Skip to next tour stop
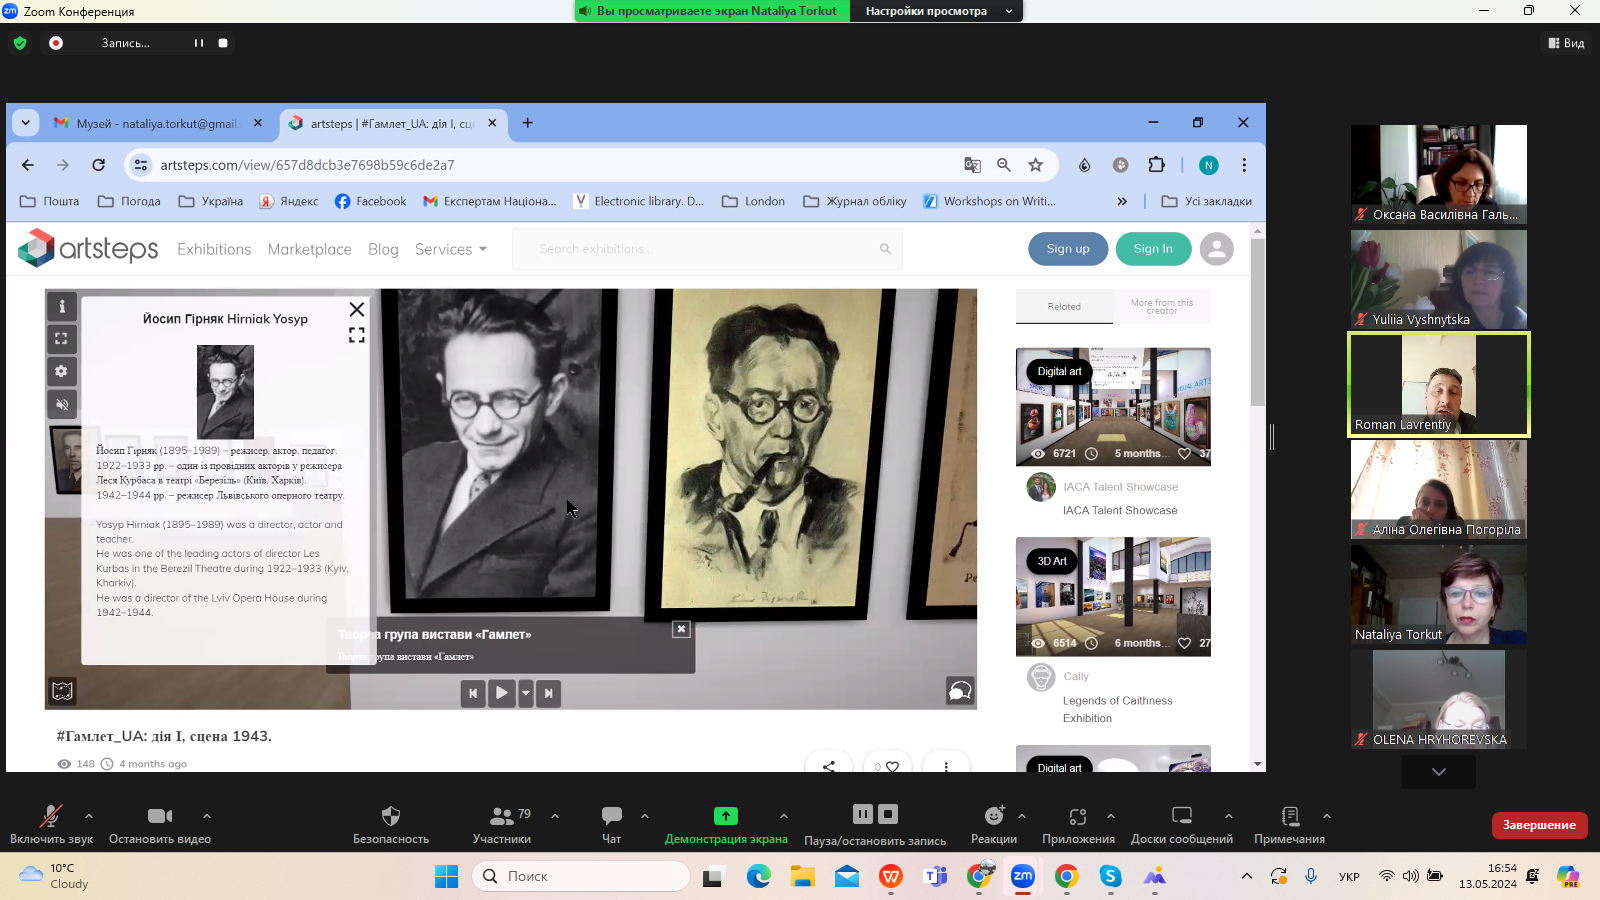Screen dimensions: 1600x900 click(x=548, y=693)
